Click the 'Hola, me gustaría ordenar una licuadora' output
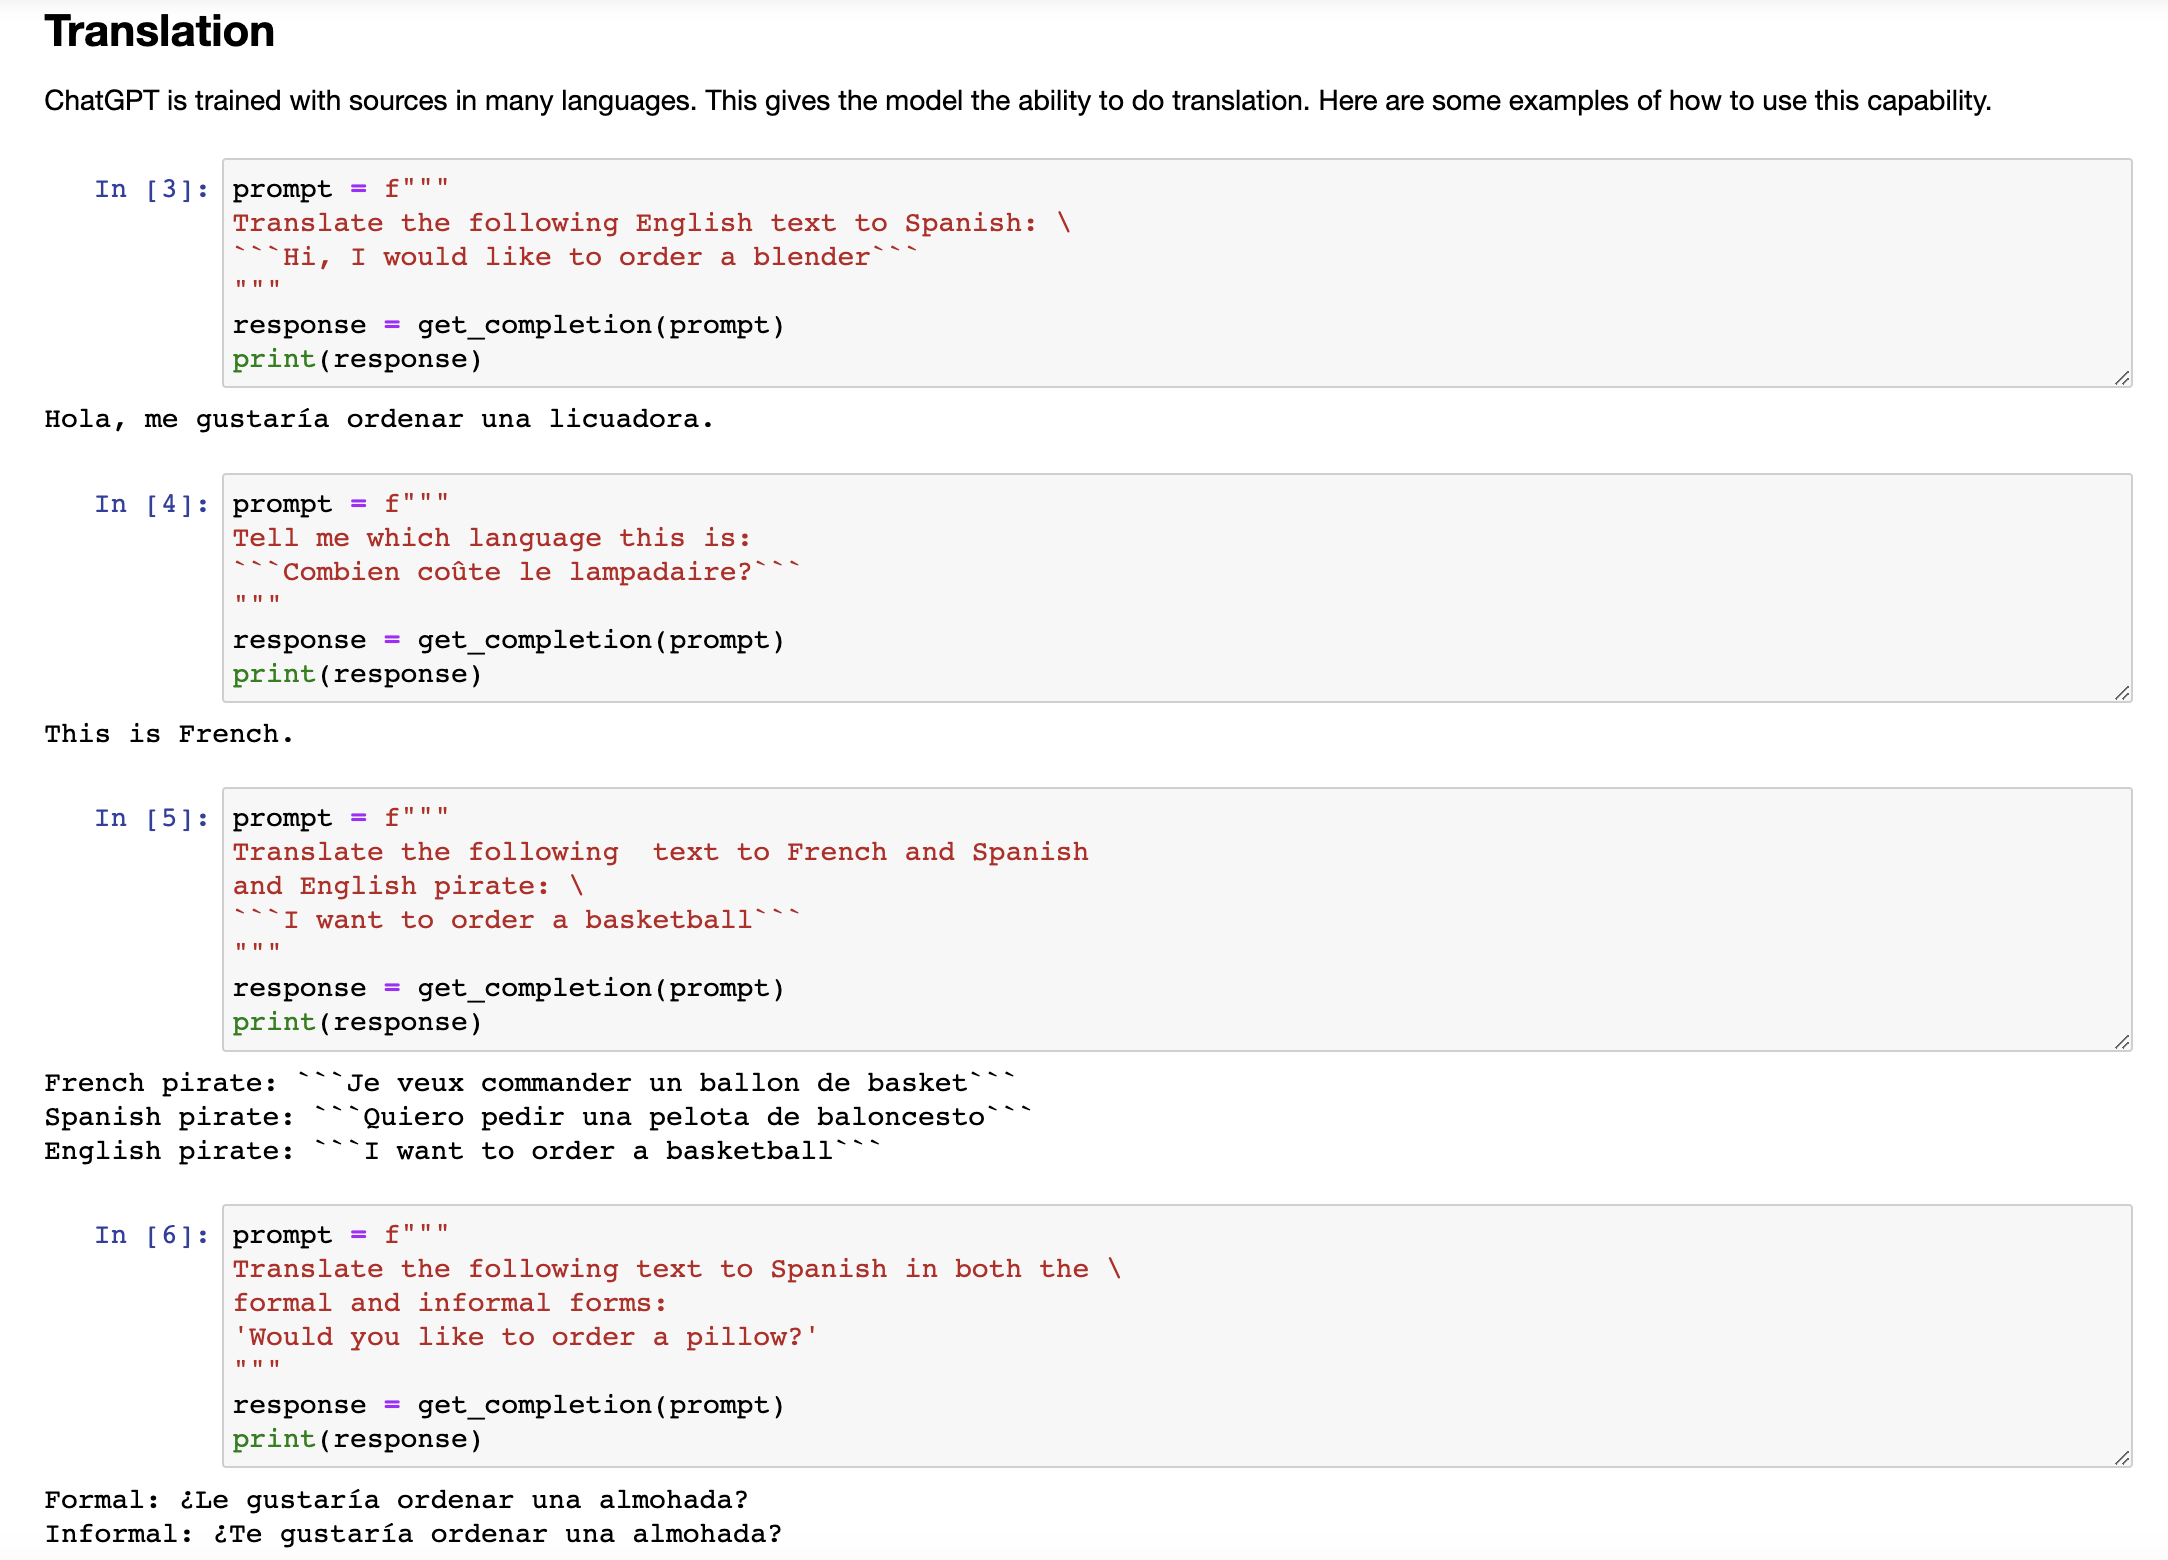 pos(379,419)
